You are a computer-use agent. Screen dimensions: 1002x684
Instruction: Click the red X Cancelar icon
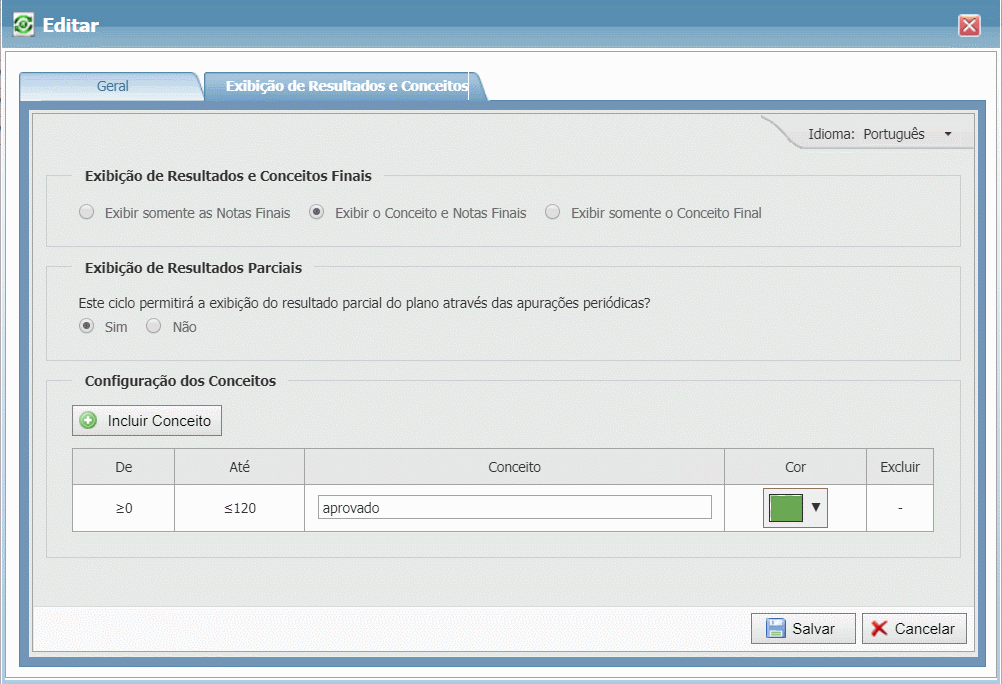(x=879, y=629)
